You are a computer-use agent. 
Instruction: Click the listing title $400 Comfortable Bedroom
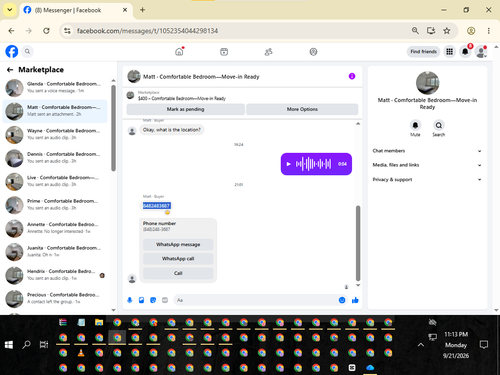tap(182, 98)
